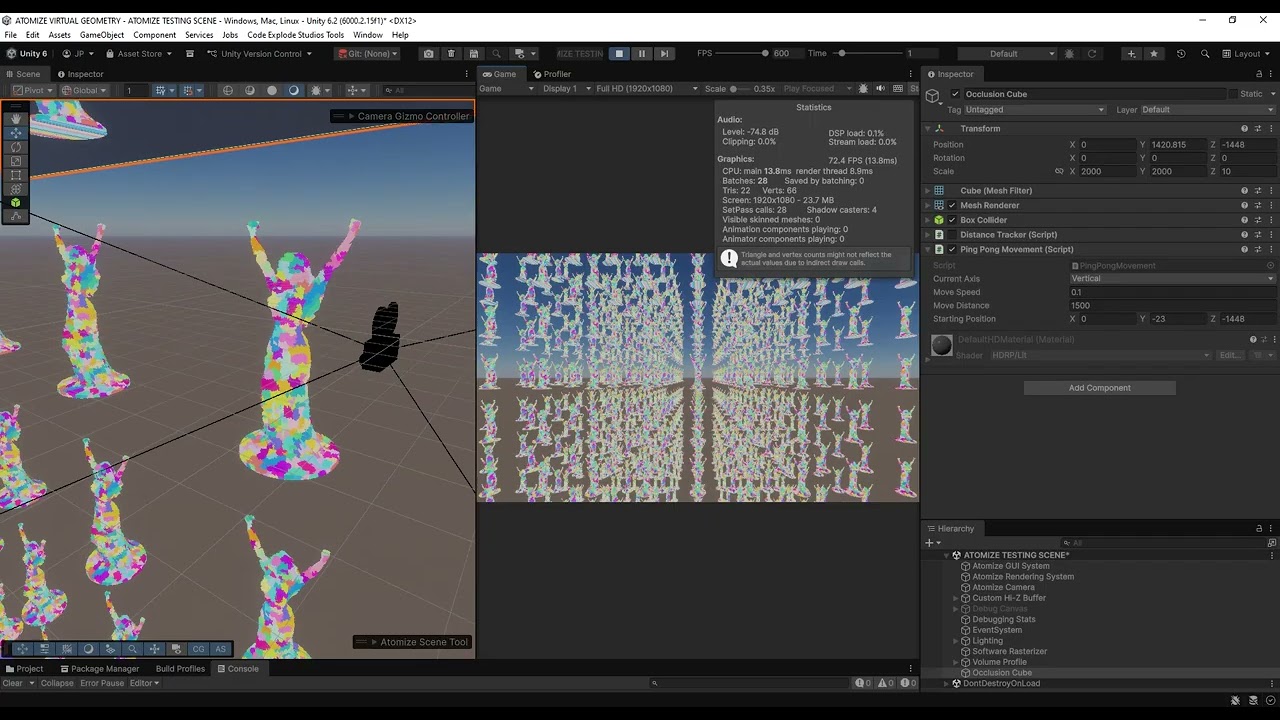The width and height of the screenshot is (1280, 720).
Task: Toggle Collapse in Console toolbar
Action: (x=57, y=684)
